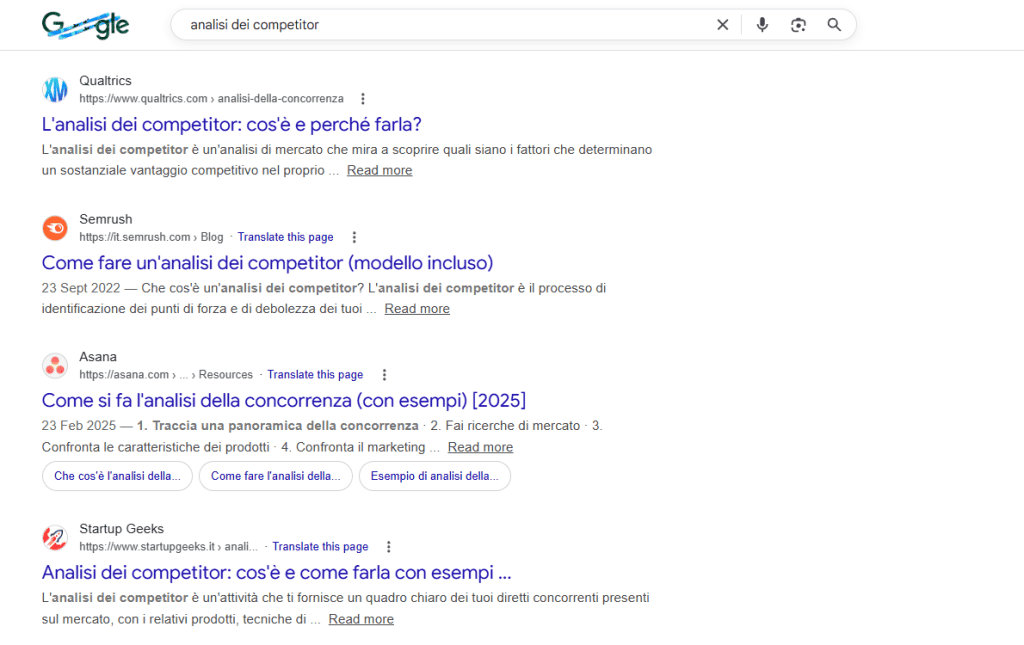The height and width of the screenshot is (645, 1024).
Task: Click the Google logo
Action: [x=86, y=25]
